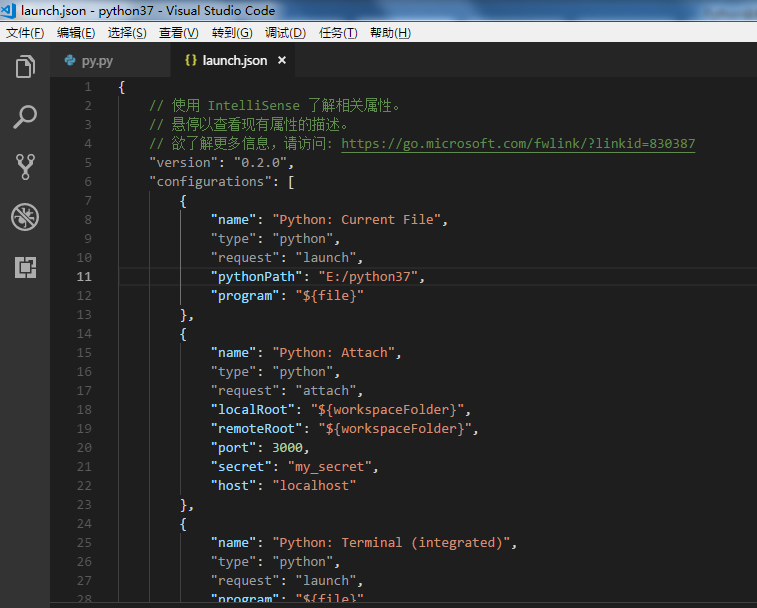
Task: Click the VS Code logo in title bar
Action: (x=8, y=10)
